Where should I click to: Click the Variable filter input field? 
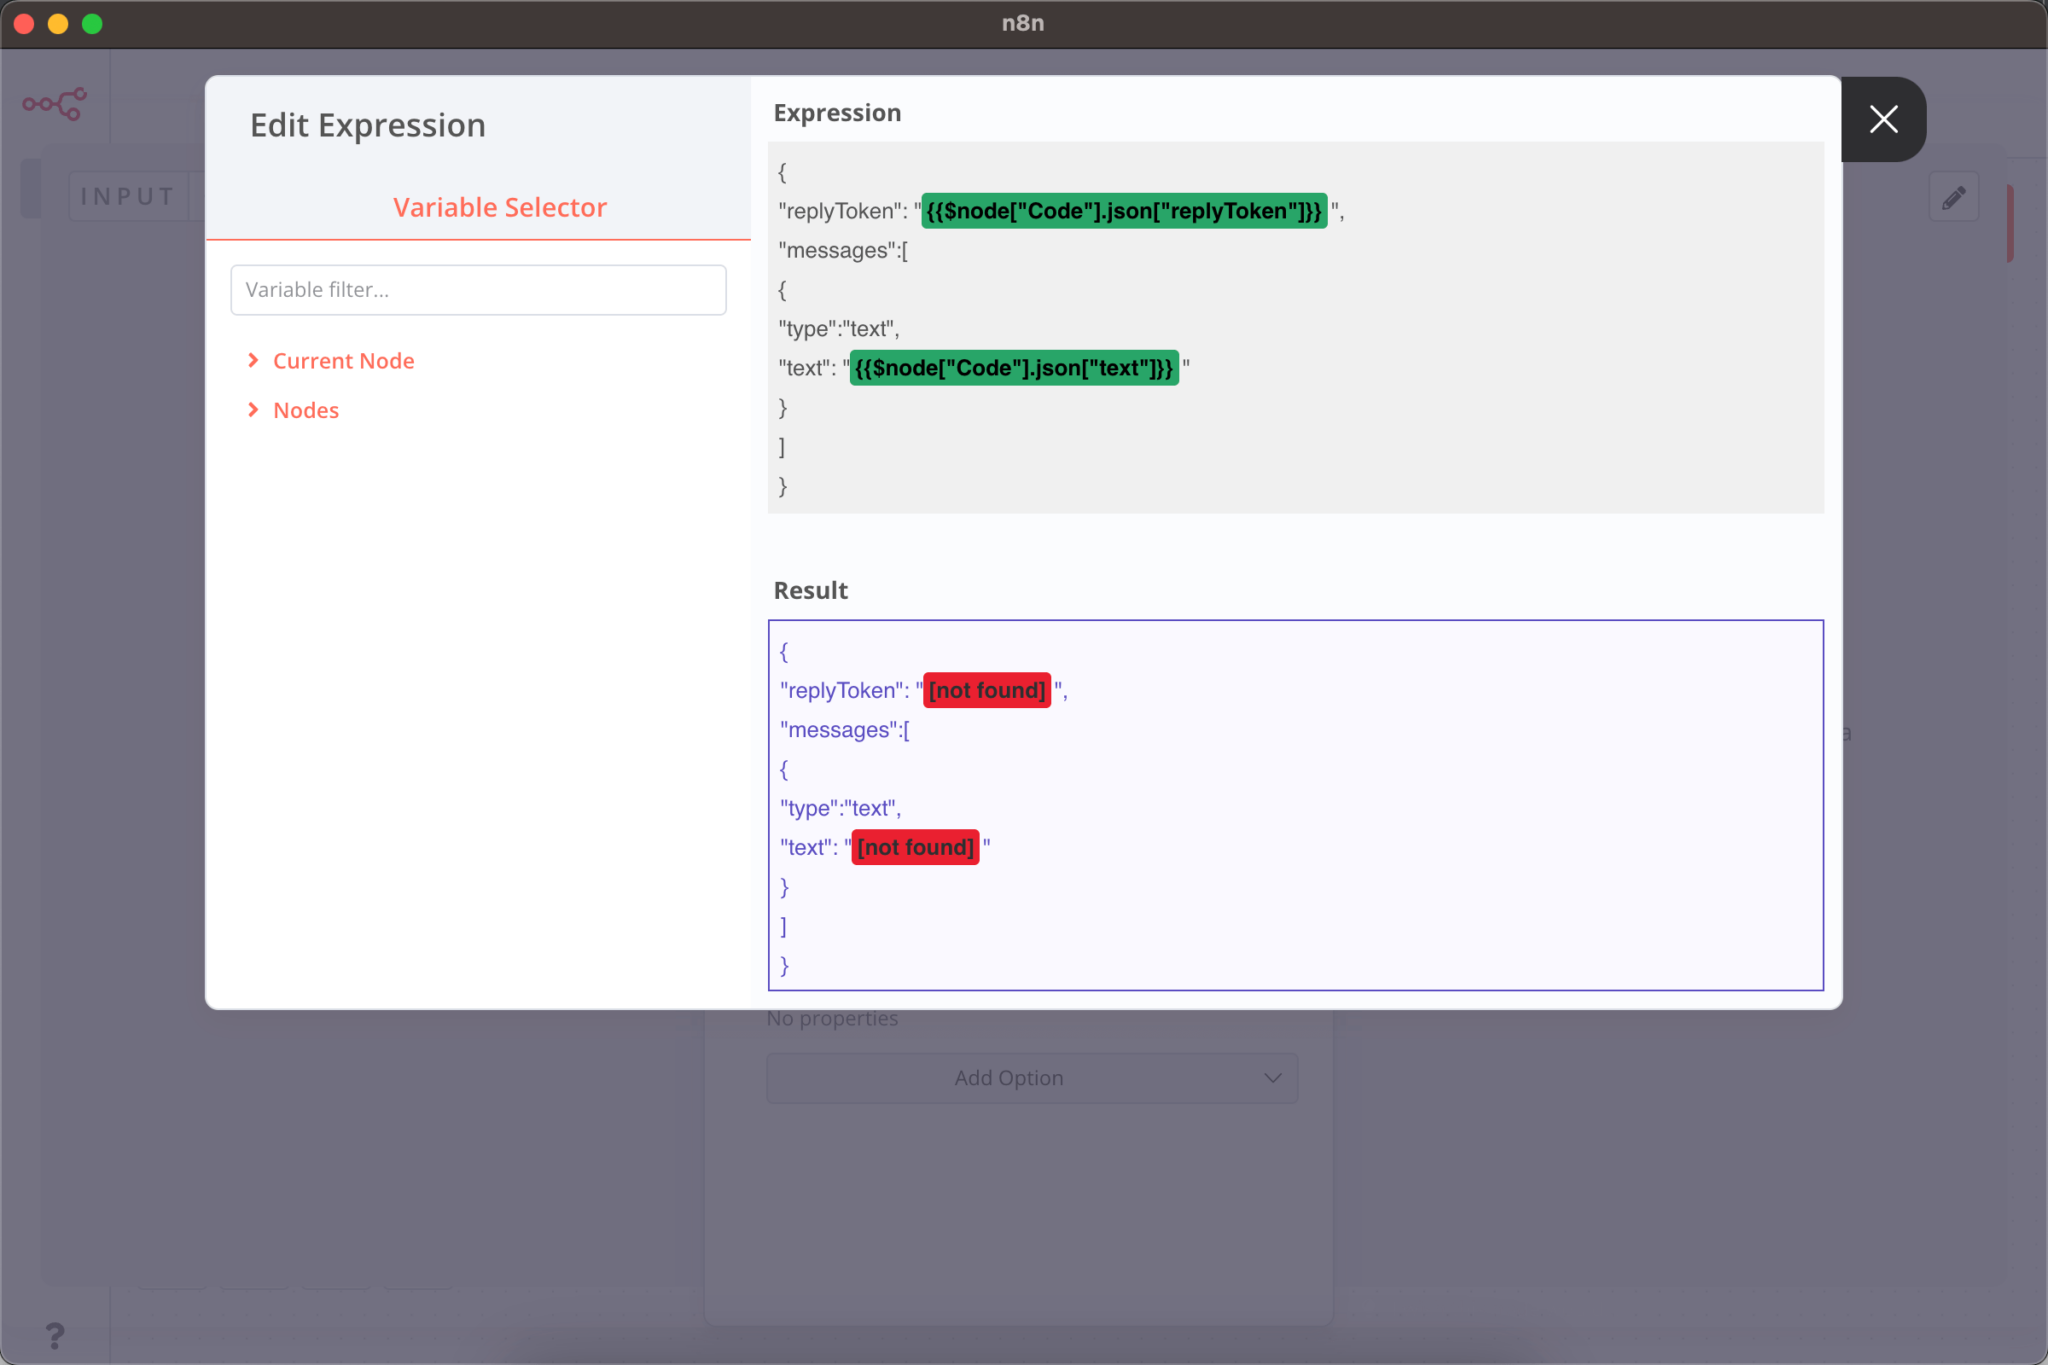pyautogui.click(x=478, y=290)
